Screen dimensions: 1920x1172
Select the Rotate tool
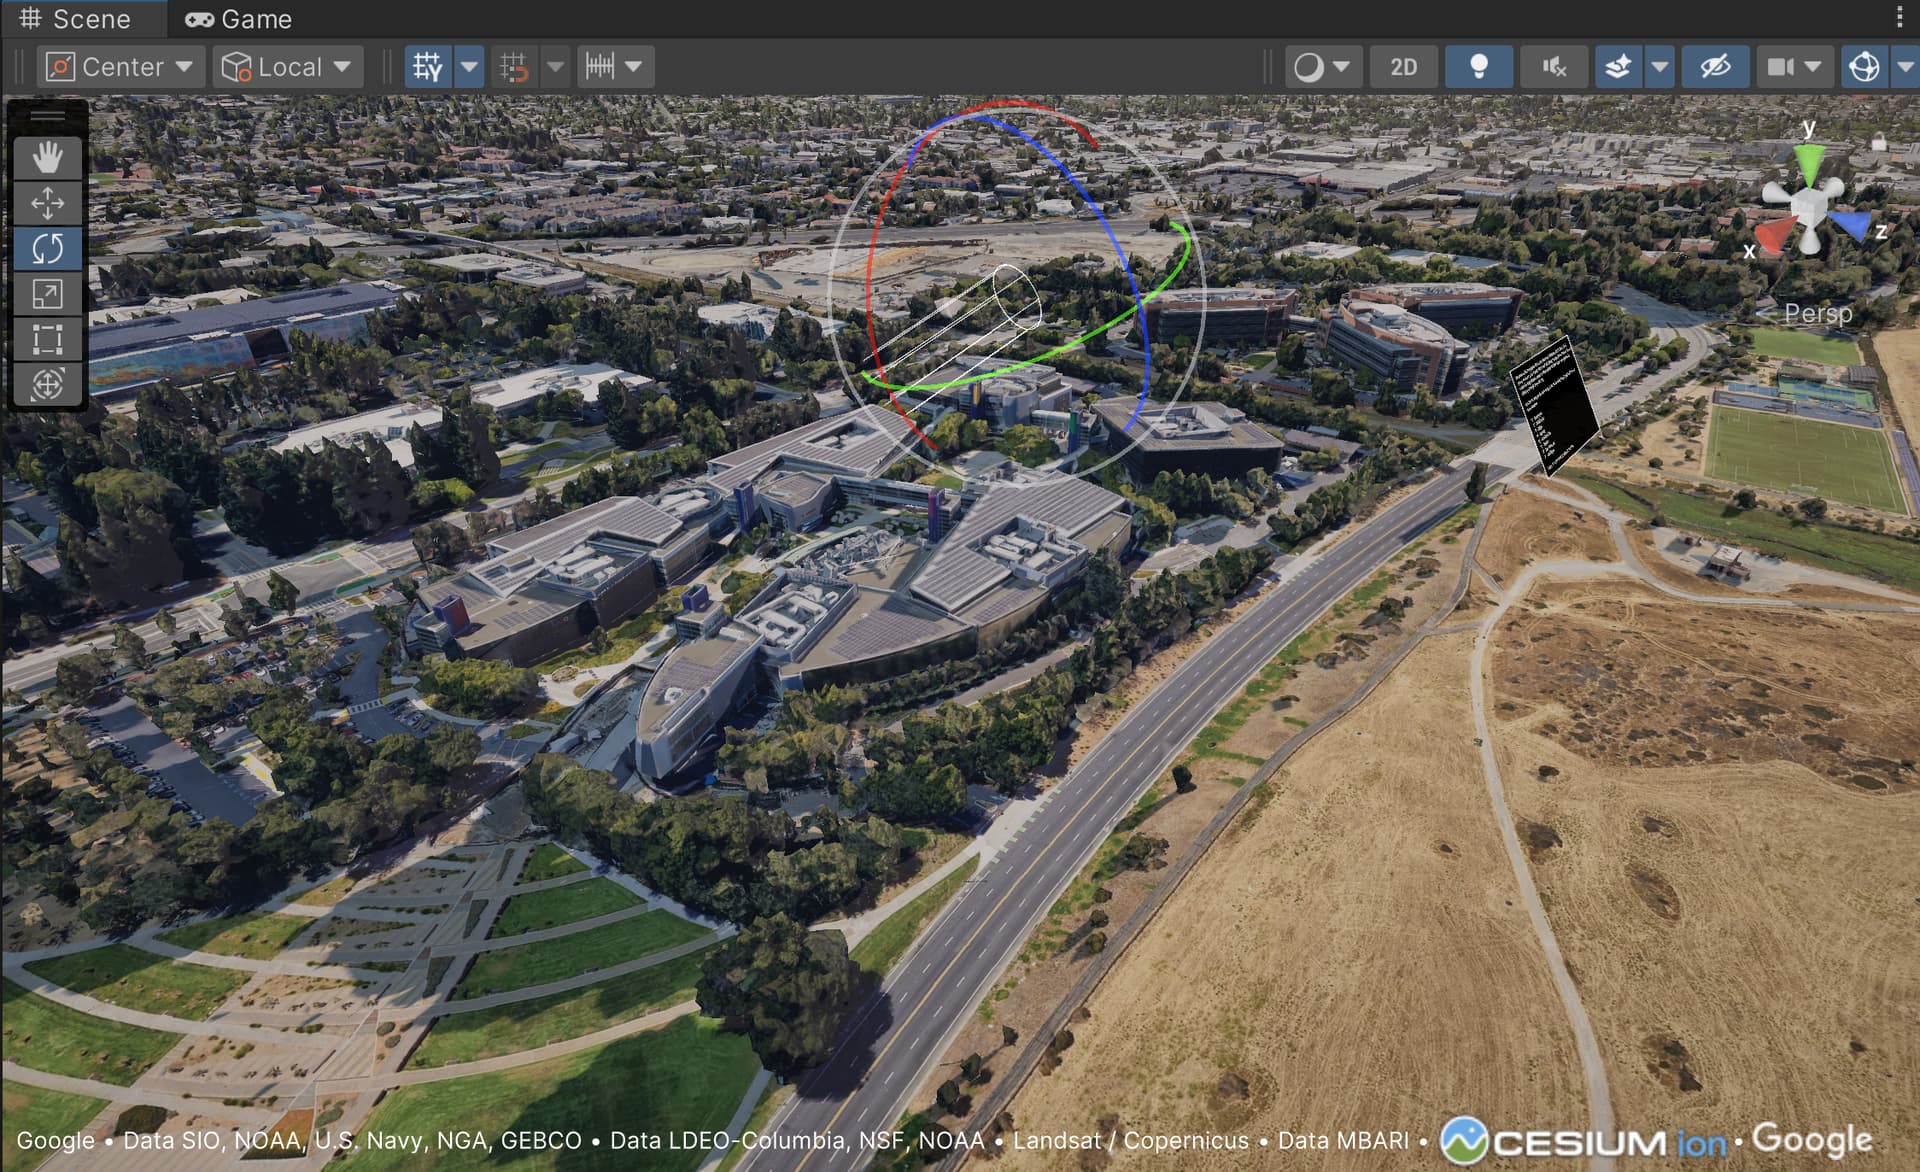point(47,248)
